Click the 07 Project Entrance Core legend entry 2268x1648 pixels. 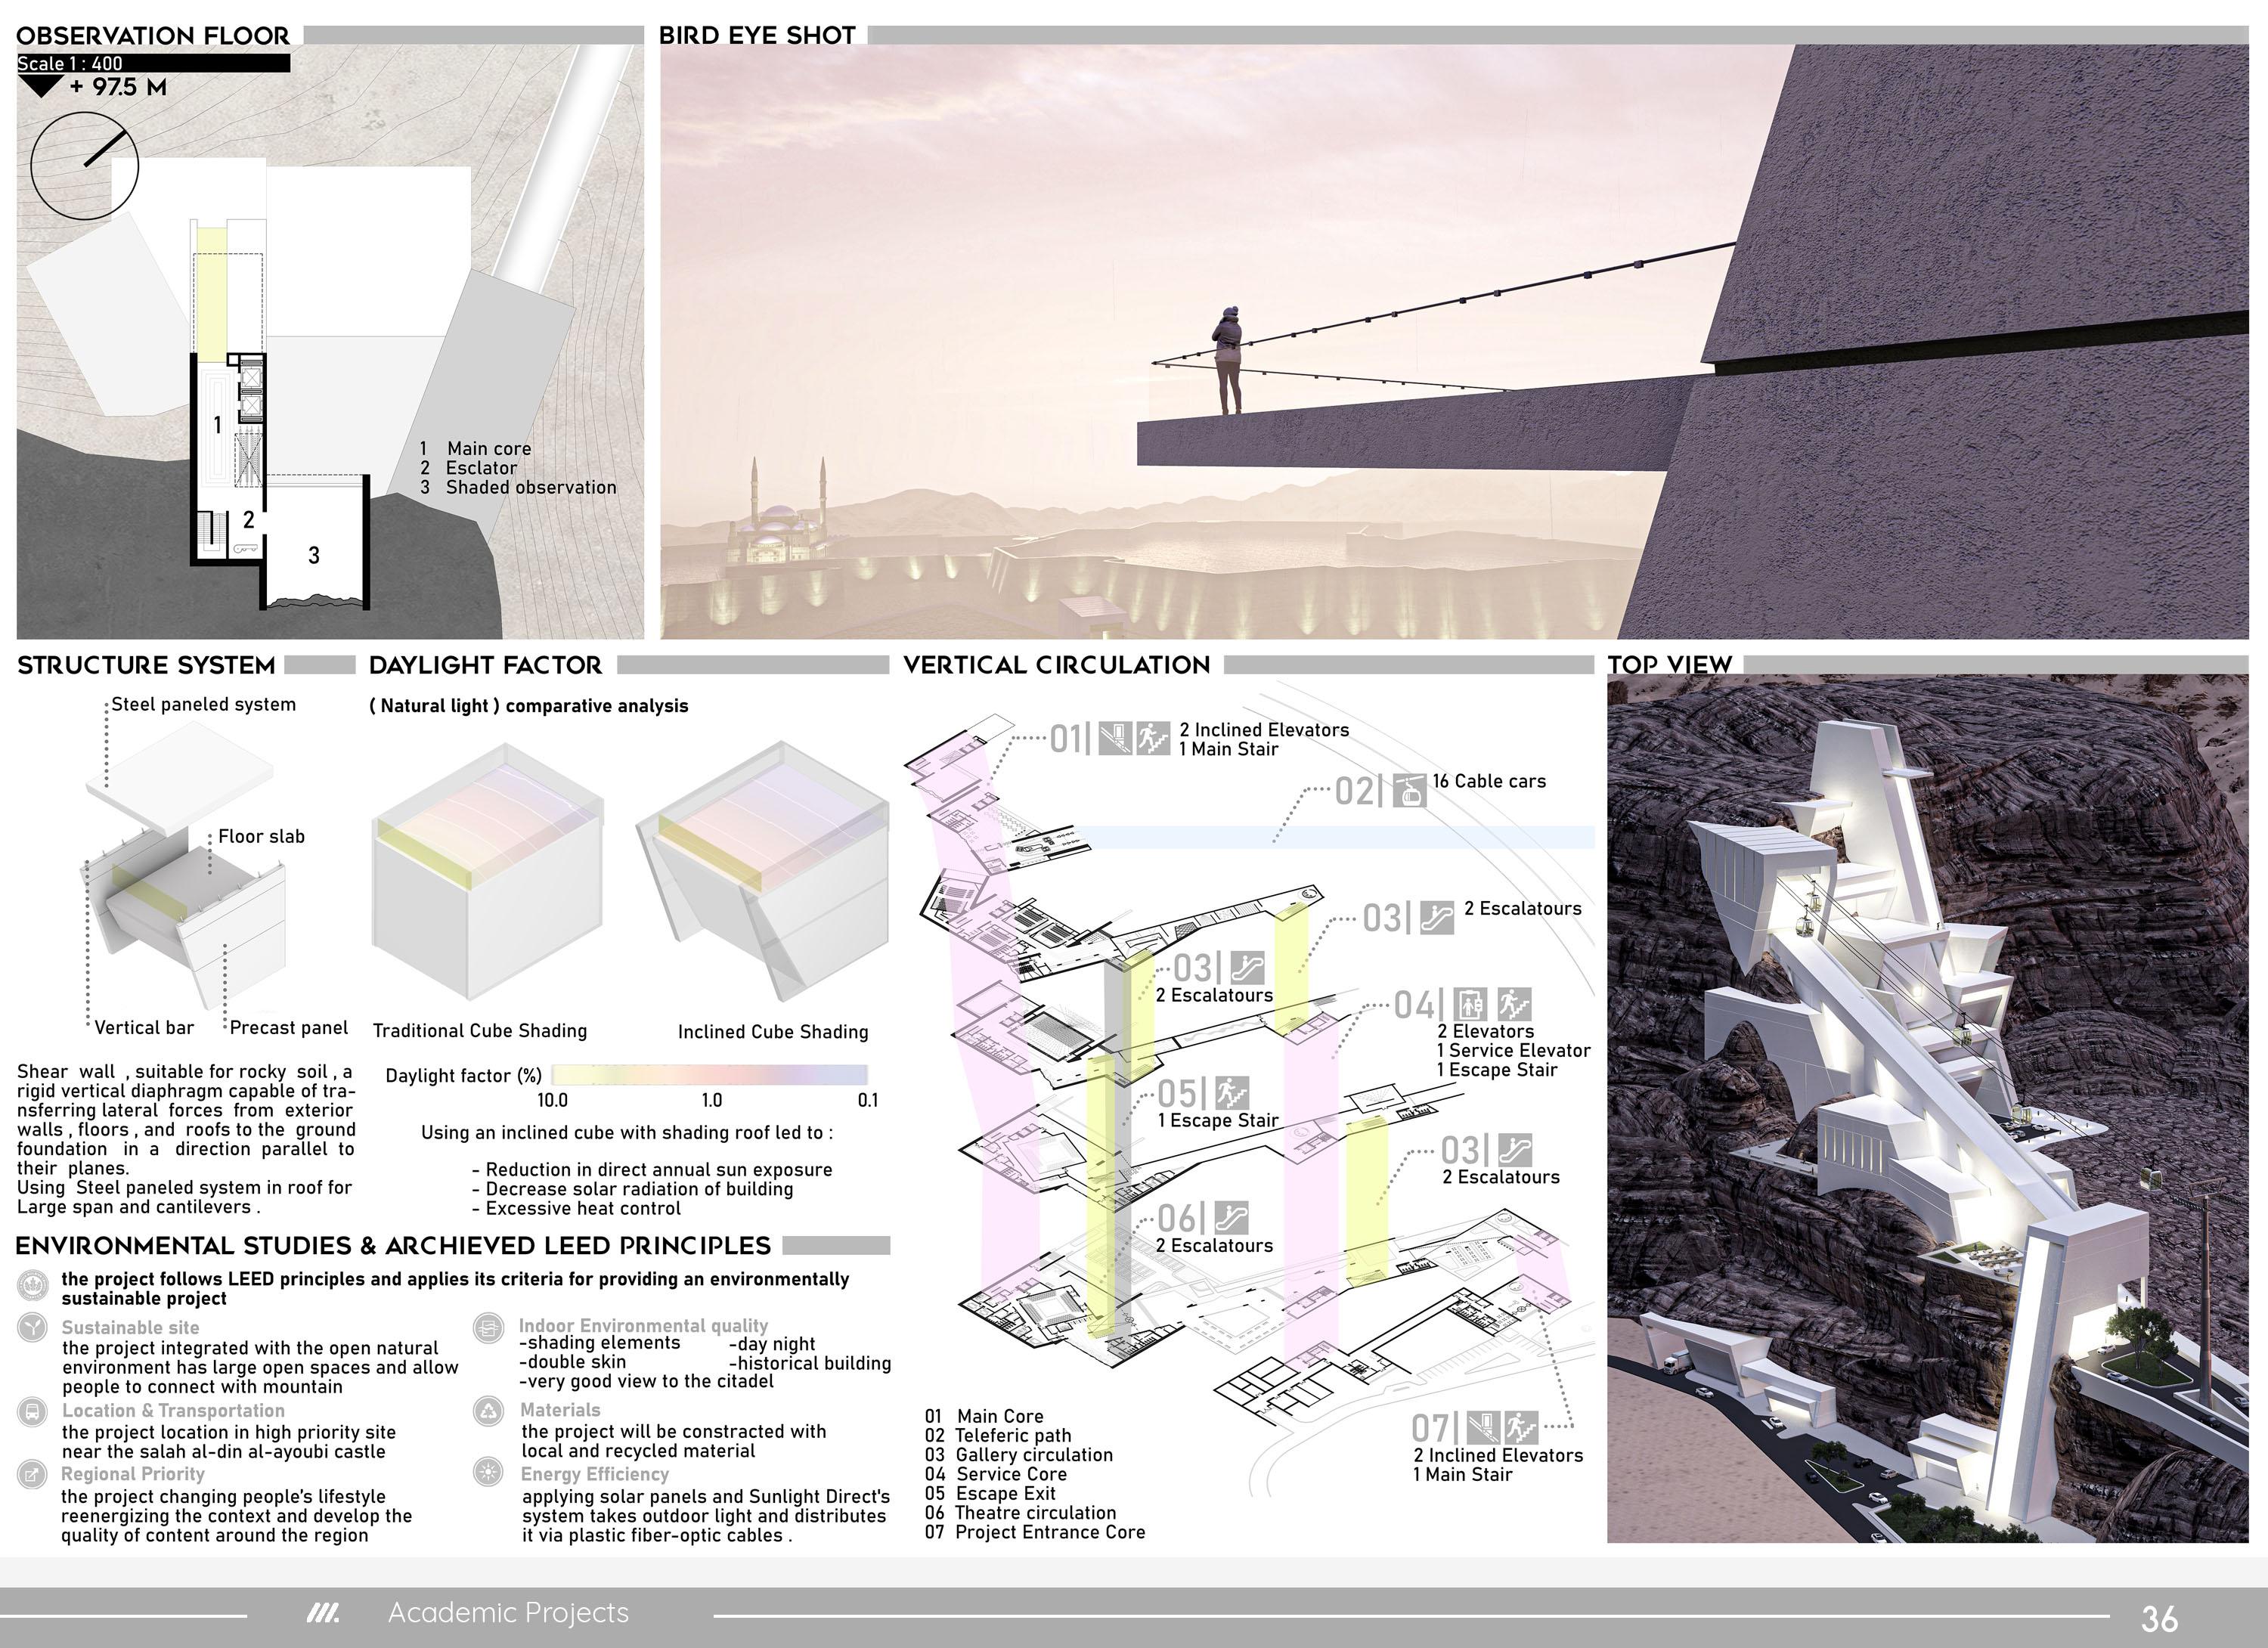(1035, 1532)
